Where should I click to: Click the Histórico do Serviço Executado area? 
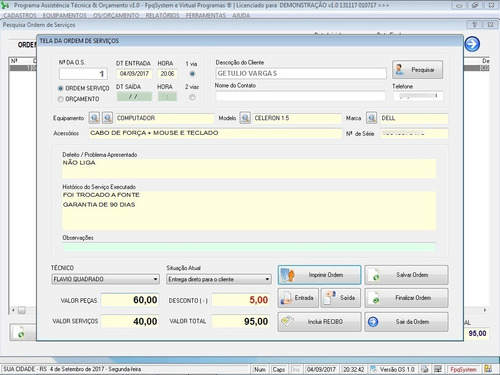pos(249,211)
